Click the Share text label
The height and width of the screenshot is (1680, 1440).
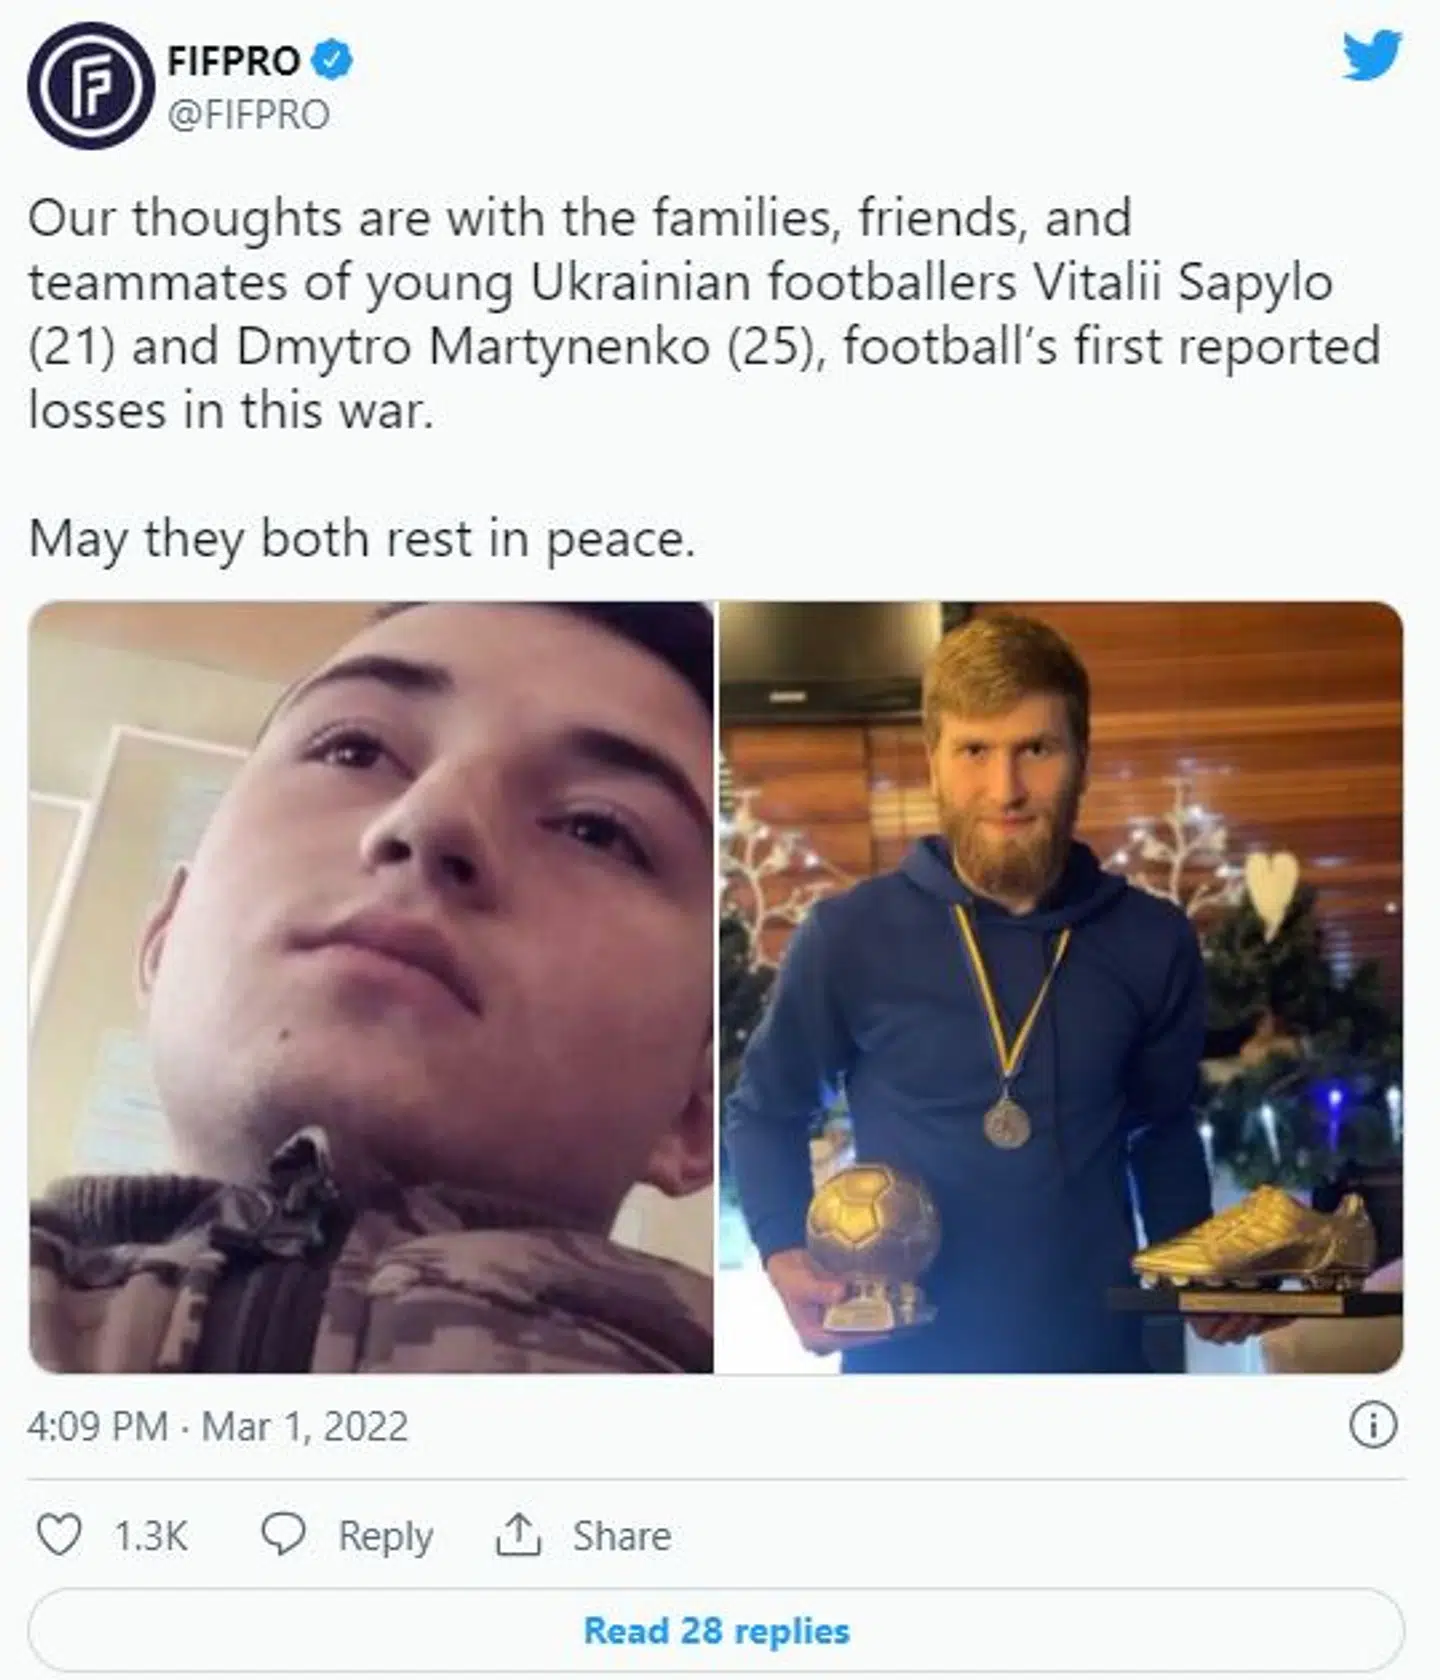(x=621, y=1536)
